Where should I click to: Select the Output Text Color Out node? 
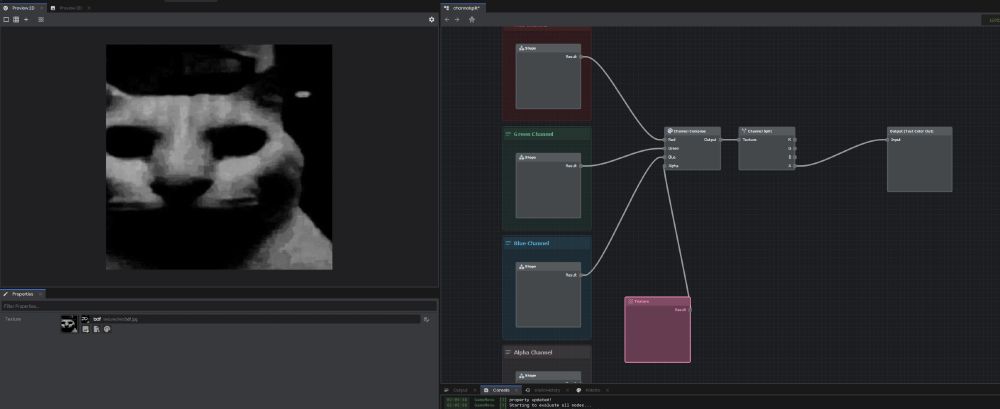[x=920, y=159]
